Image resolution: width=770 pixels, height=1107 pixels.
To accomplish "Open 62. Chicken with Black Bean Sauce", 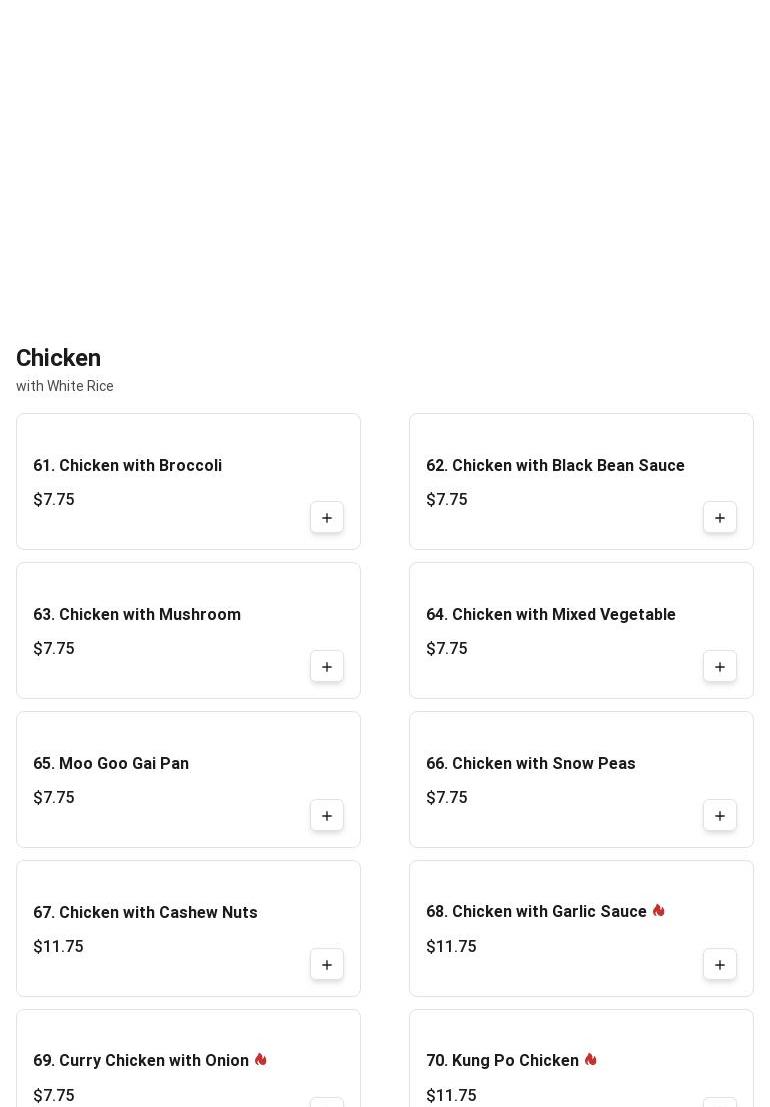I will point(555,466).
